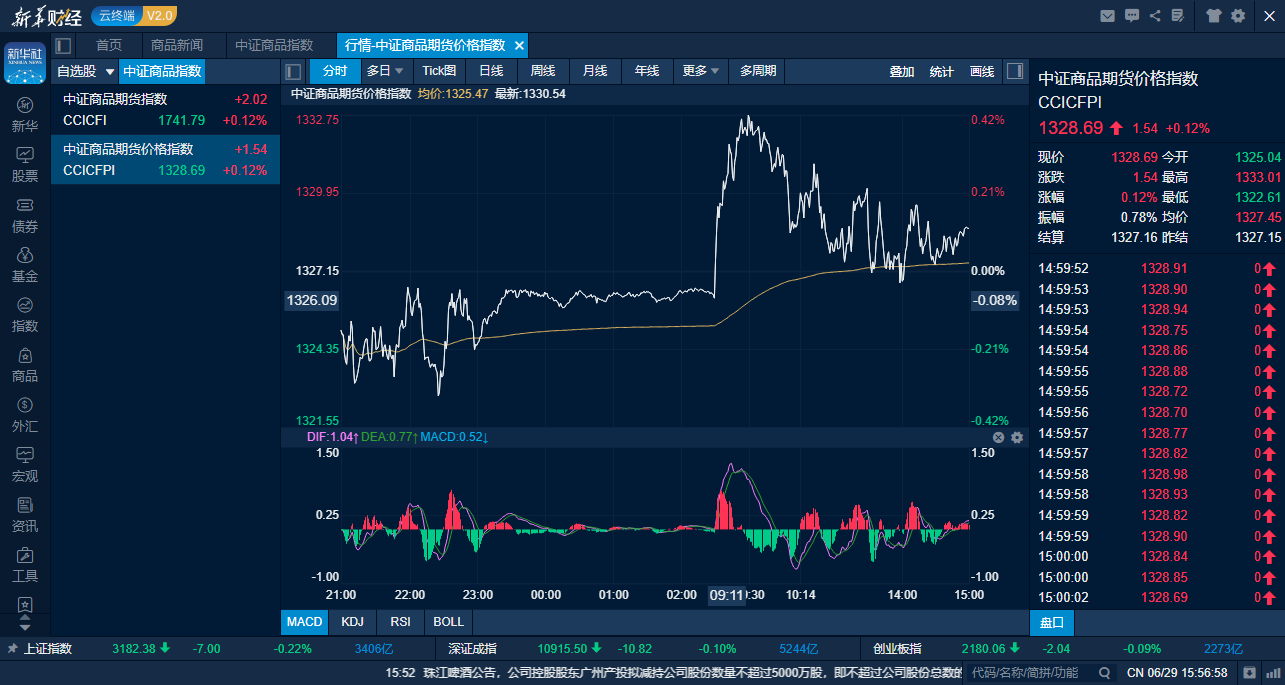Open the chat message bubble icon
Screen dimensions: 1285x685
(x=1132, y=15)
